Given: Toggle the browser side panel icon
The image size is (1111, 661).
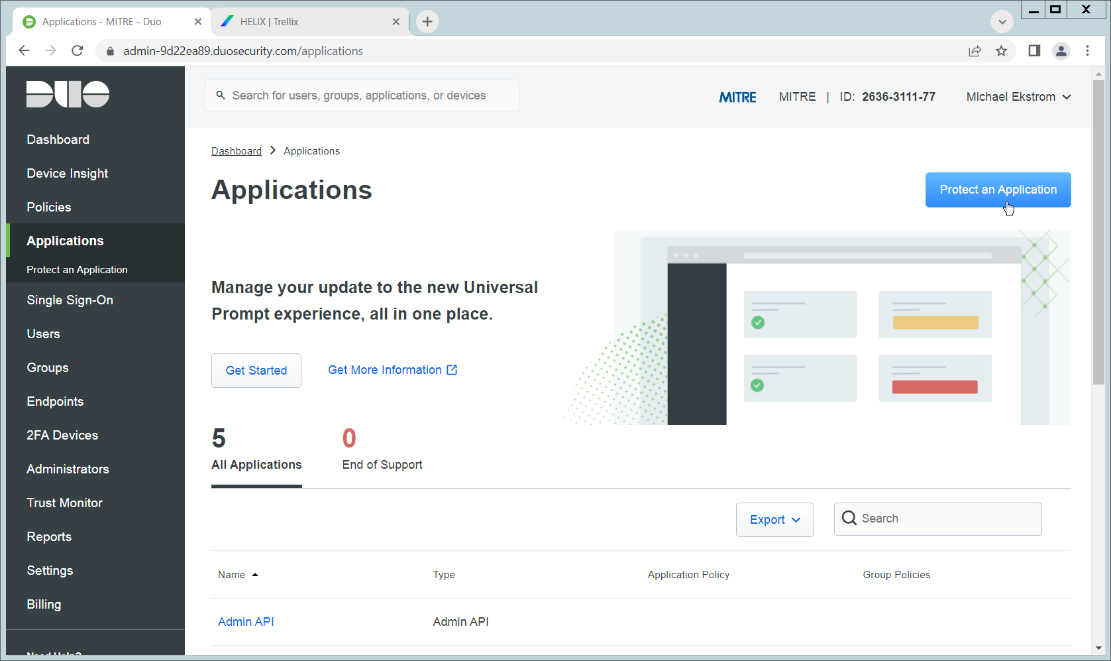Looking at the screenshot, I should (1034, 51).
